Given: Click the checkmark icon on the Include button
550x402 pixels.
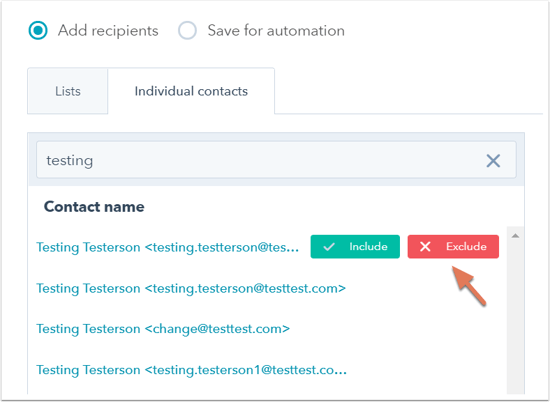Looking at the screenshot, I should point(329,247).
